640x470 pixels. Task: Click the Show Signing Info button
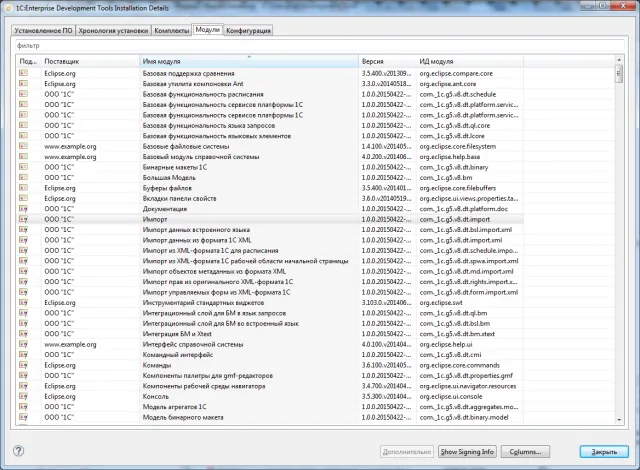467,452
